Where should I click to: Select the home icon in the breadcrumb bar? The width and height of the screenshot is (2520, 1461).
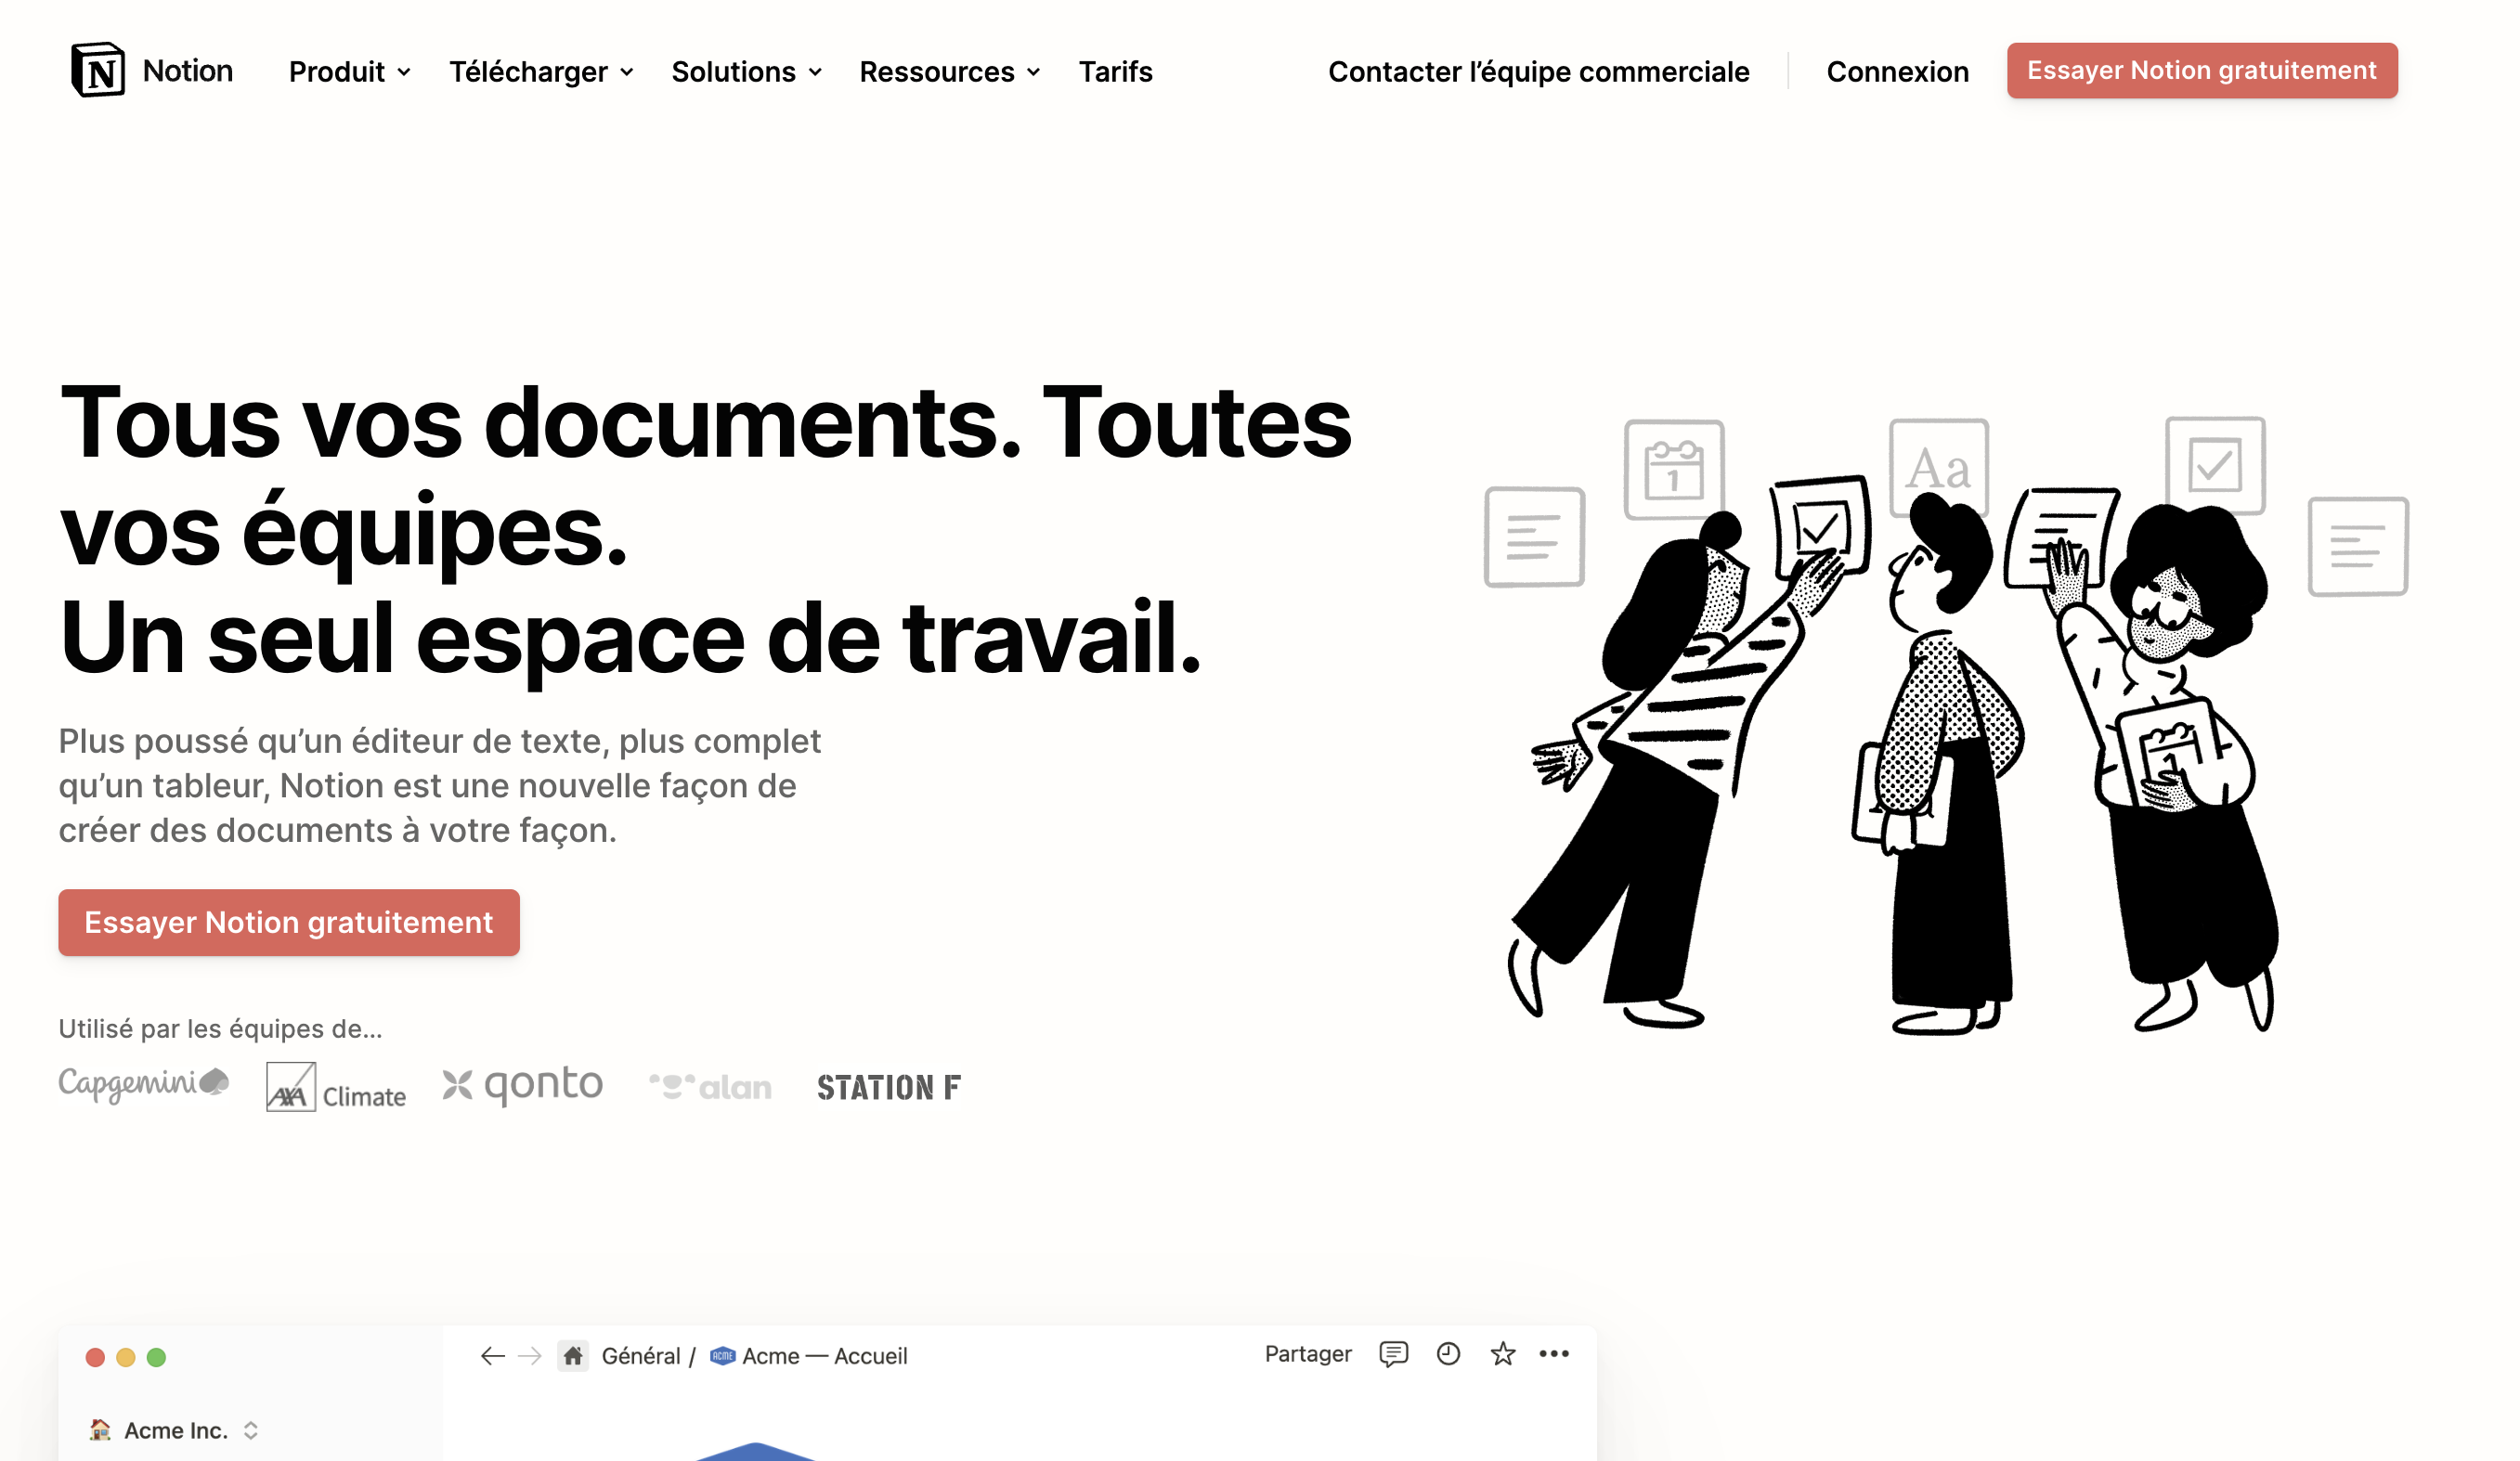[x=575, y=1355]
